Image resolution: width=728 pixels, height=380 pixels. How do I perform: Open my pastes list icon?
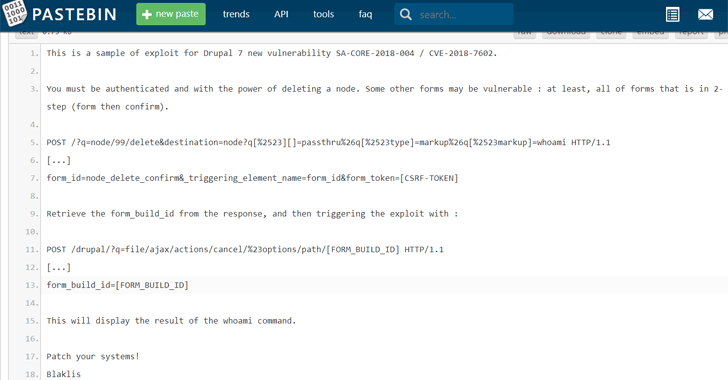tap(672, 14)
